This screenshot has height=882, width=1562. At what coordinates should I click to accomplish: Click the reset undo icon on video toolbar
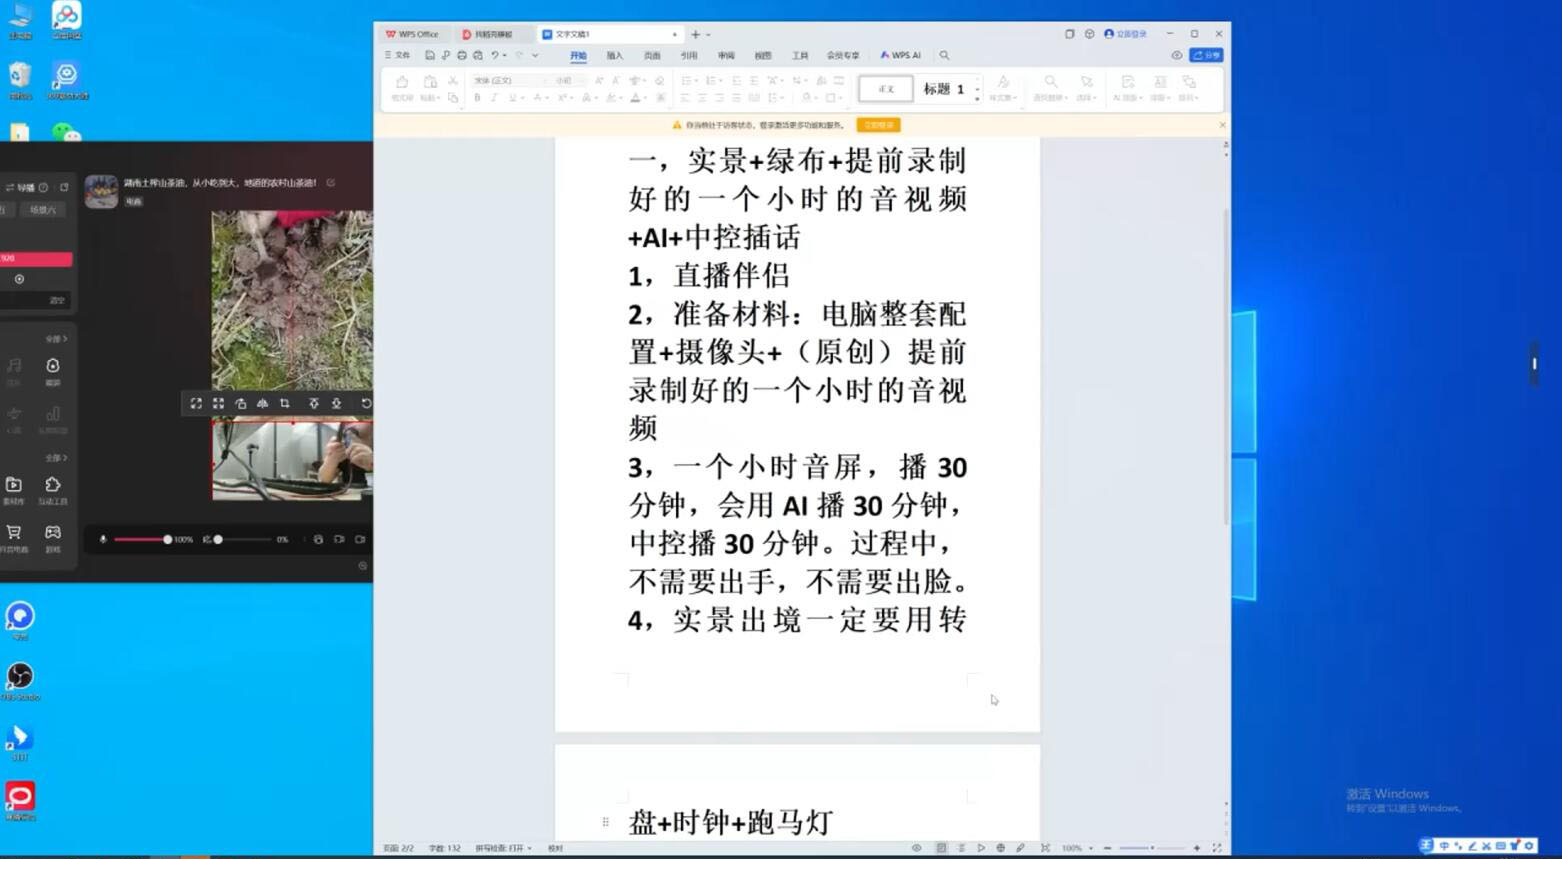pos(366,403)
